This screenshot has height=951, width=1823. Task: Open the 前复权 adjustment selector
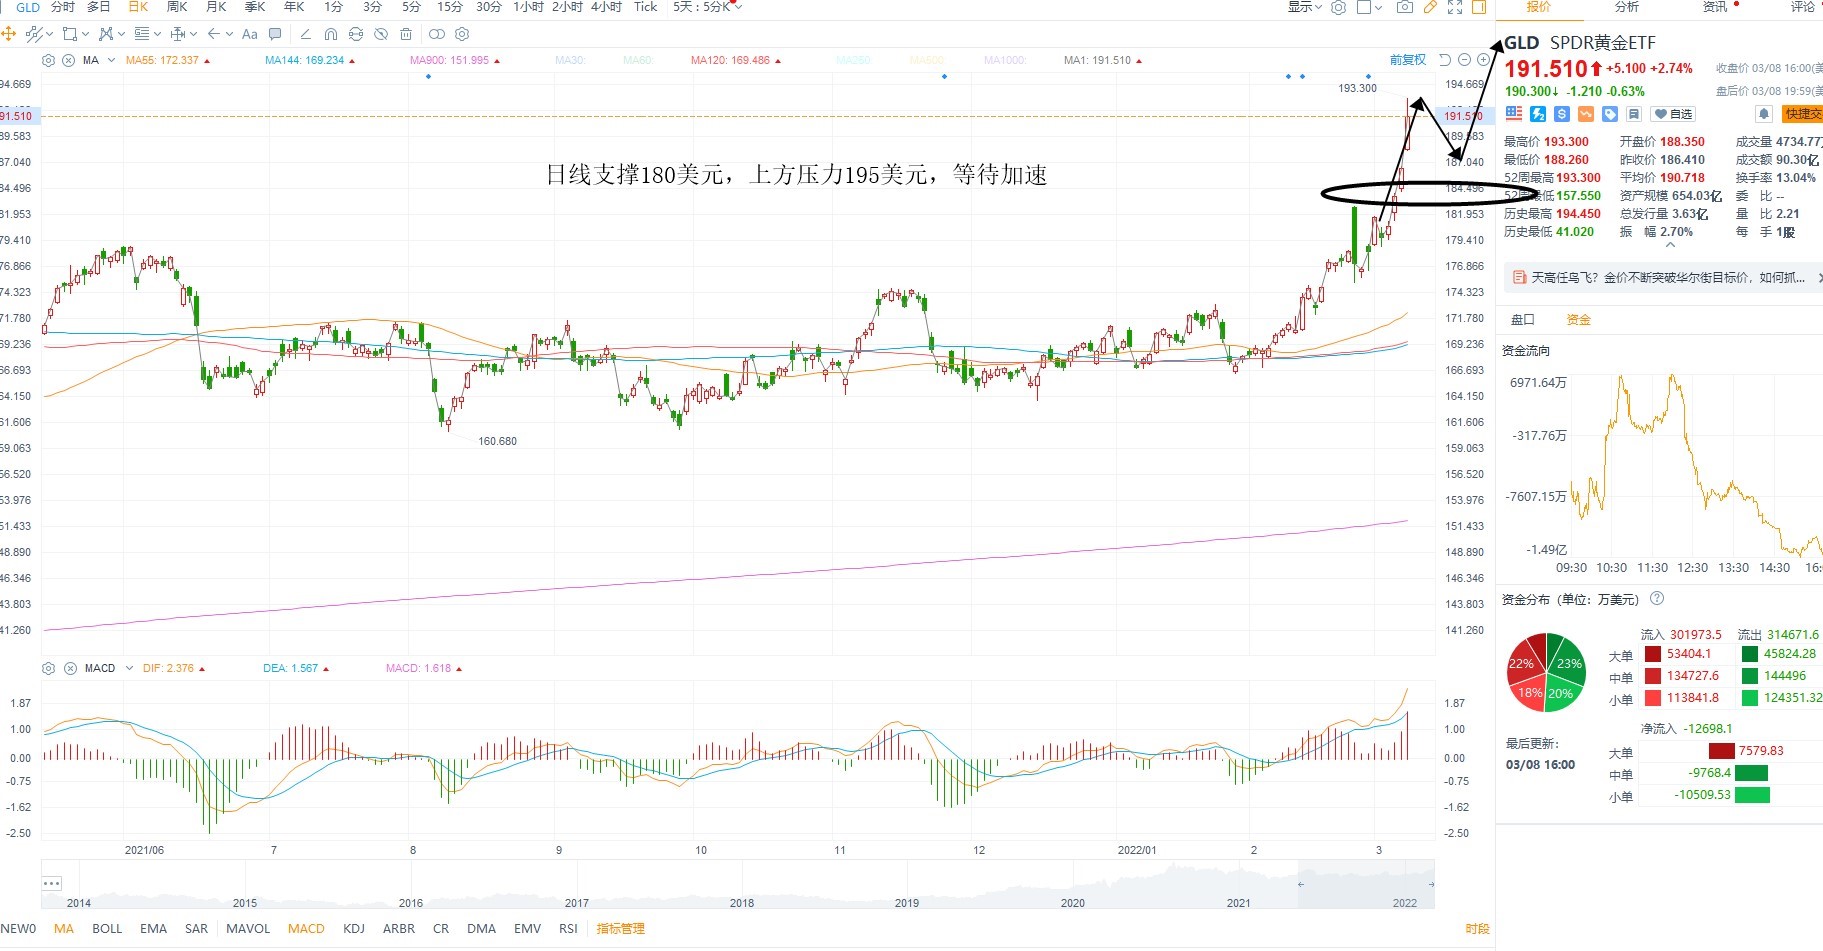coord(1408,60)
